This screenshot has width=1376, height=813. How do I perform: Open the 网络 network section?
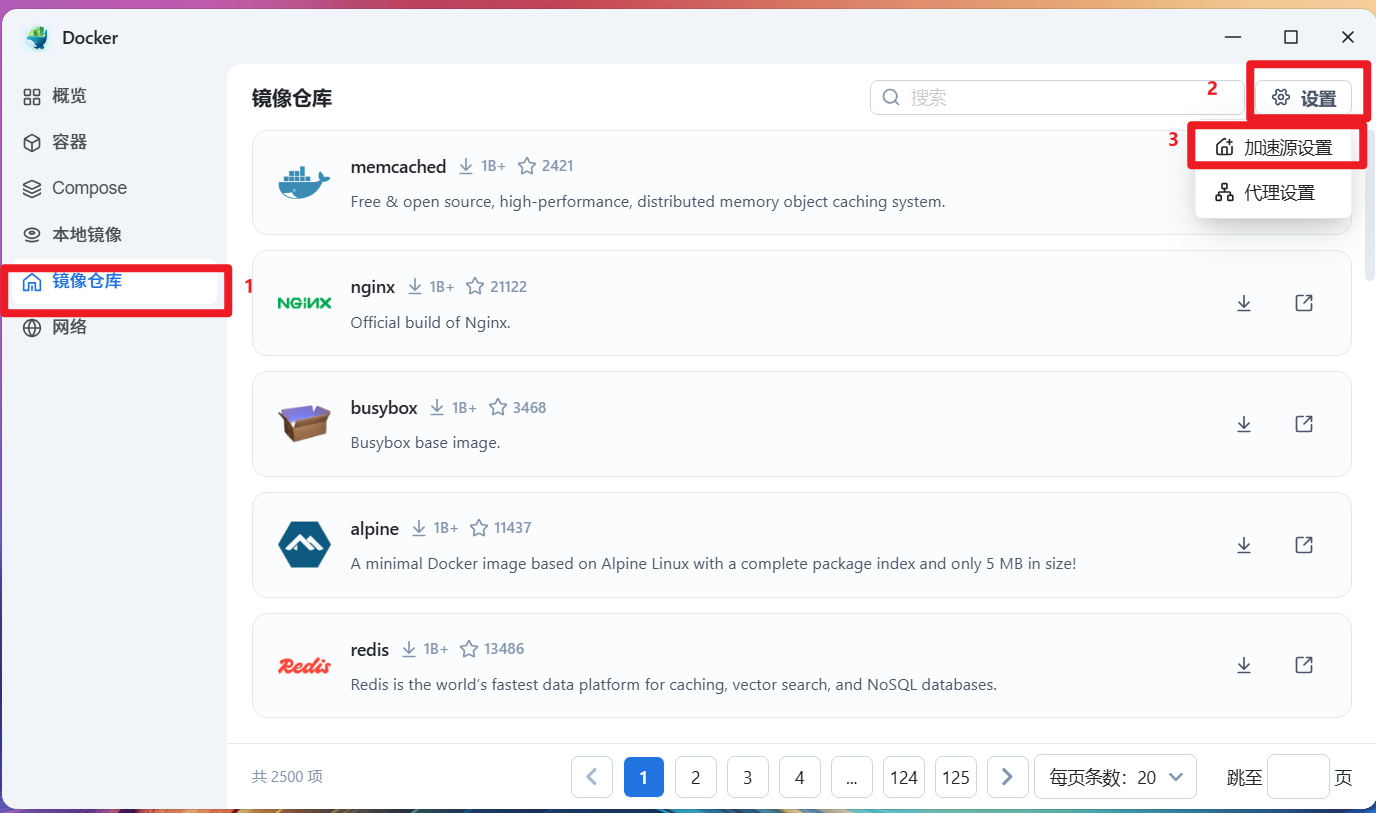tap(70, 327)
